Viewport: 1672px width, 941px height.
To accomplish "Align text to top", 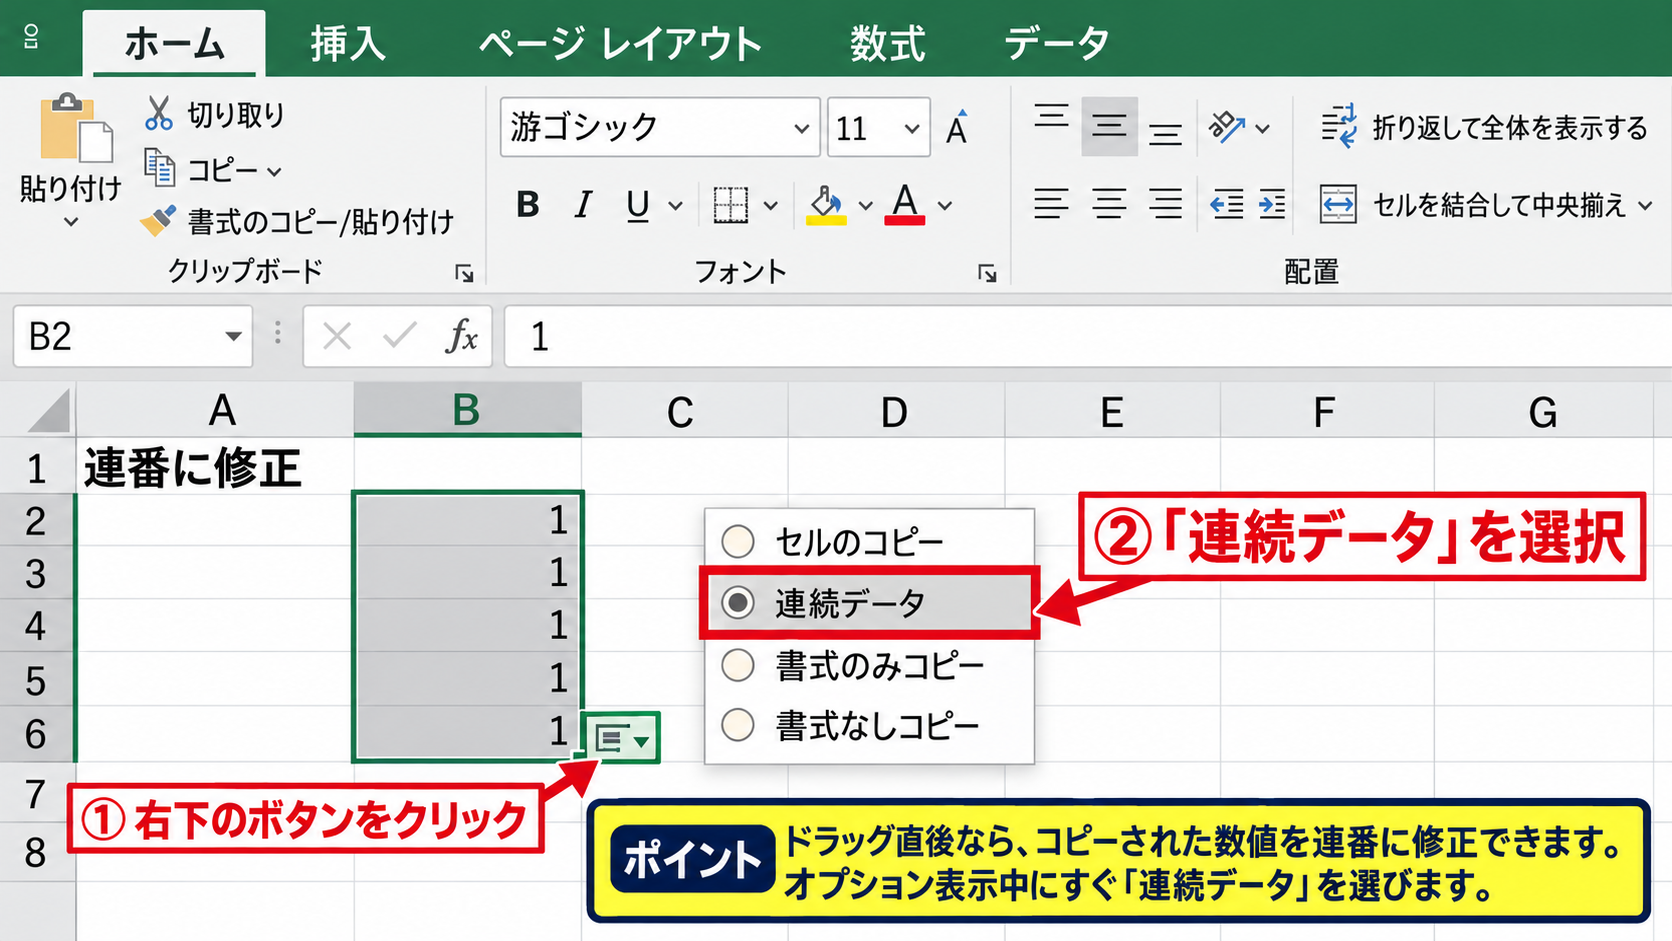I will (1051, 118).
